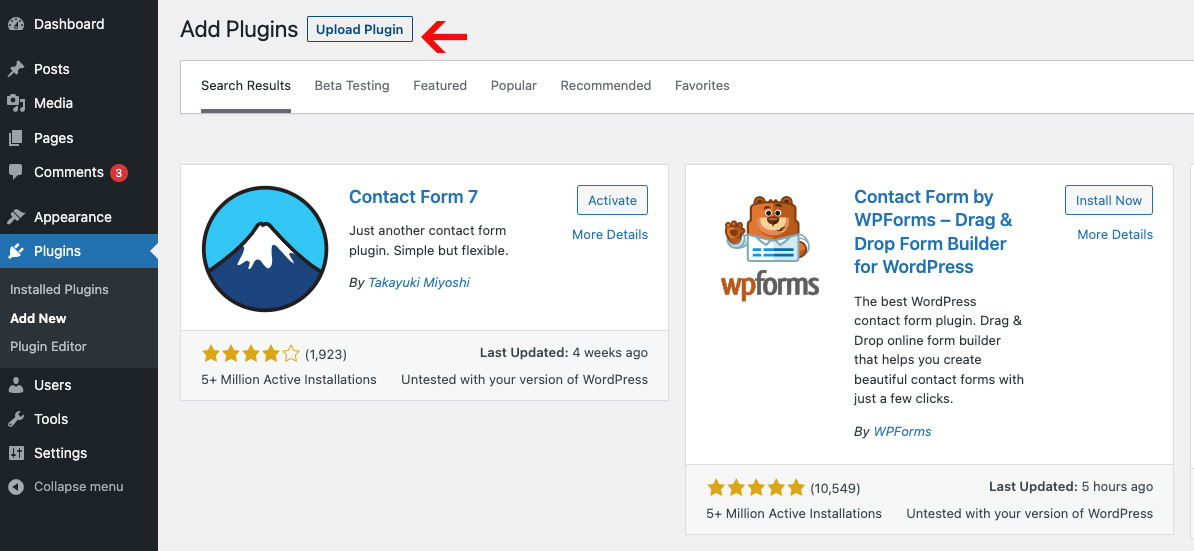Screen dimensions: 1194x551
Task: Open More Details for Contact Form 7
Action: [x=610, y=234]
